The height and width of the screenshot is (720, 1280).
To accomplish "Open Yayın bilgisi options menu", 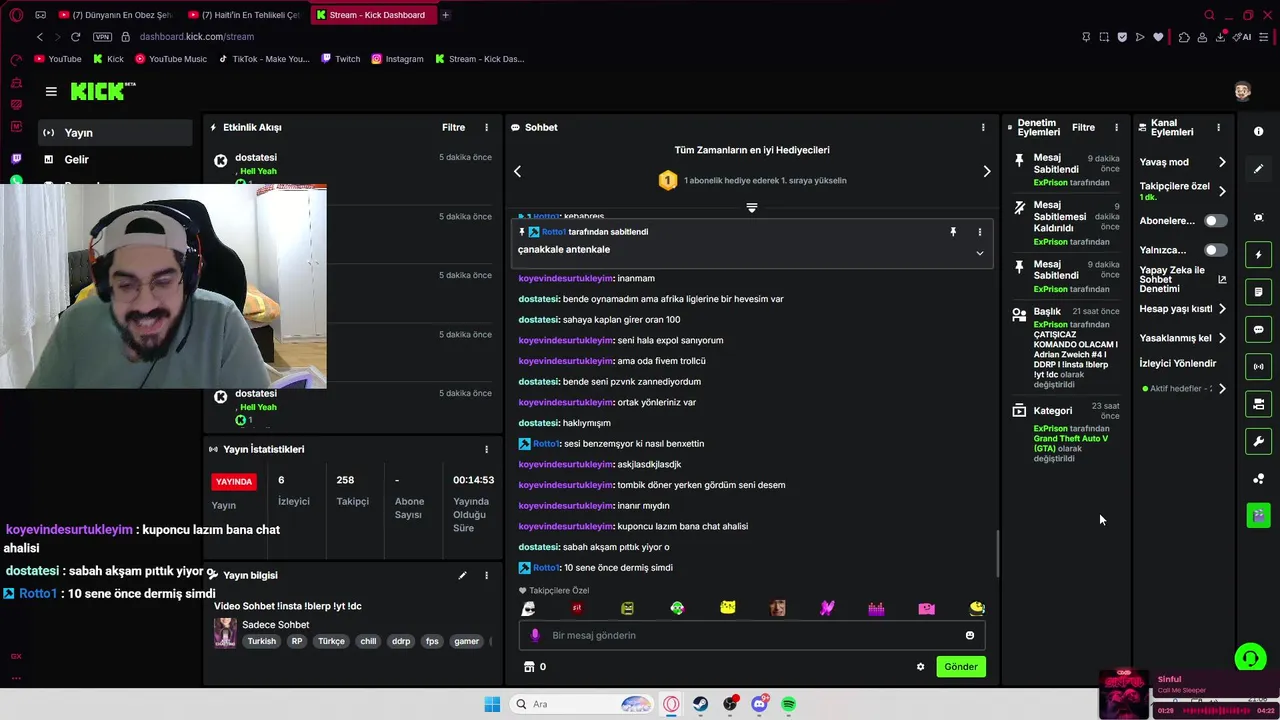I will (486, 576).
